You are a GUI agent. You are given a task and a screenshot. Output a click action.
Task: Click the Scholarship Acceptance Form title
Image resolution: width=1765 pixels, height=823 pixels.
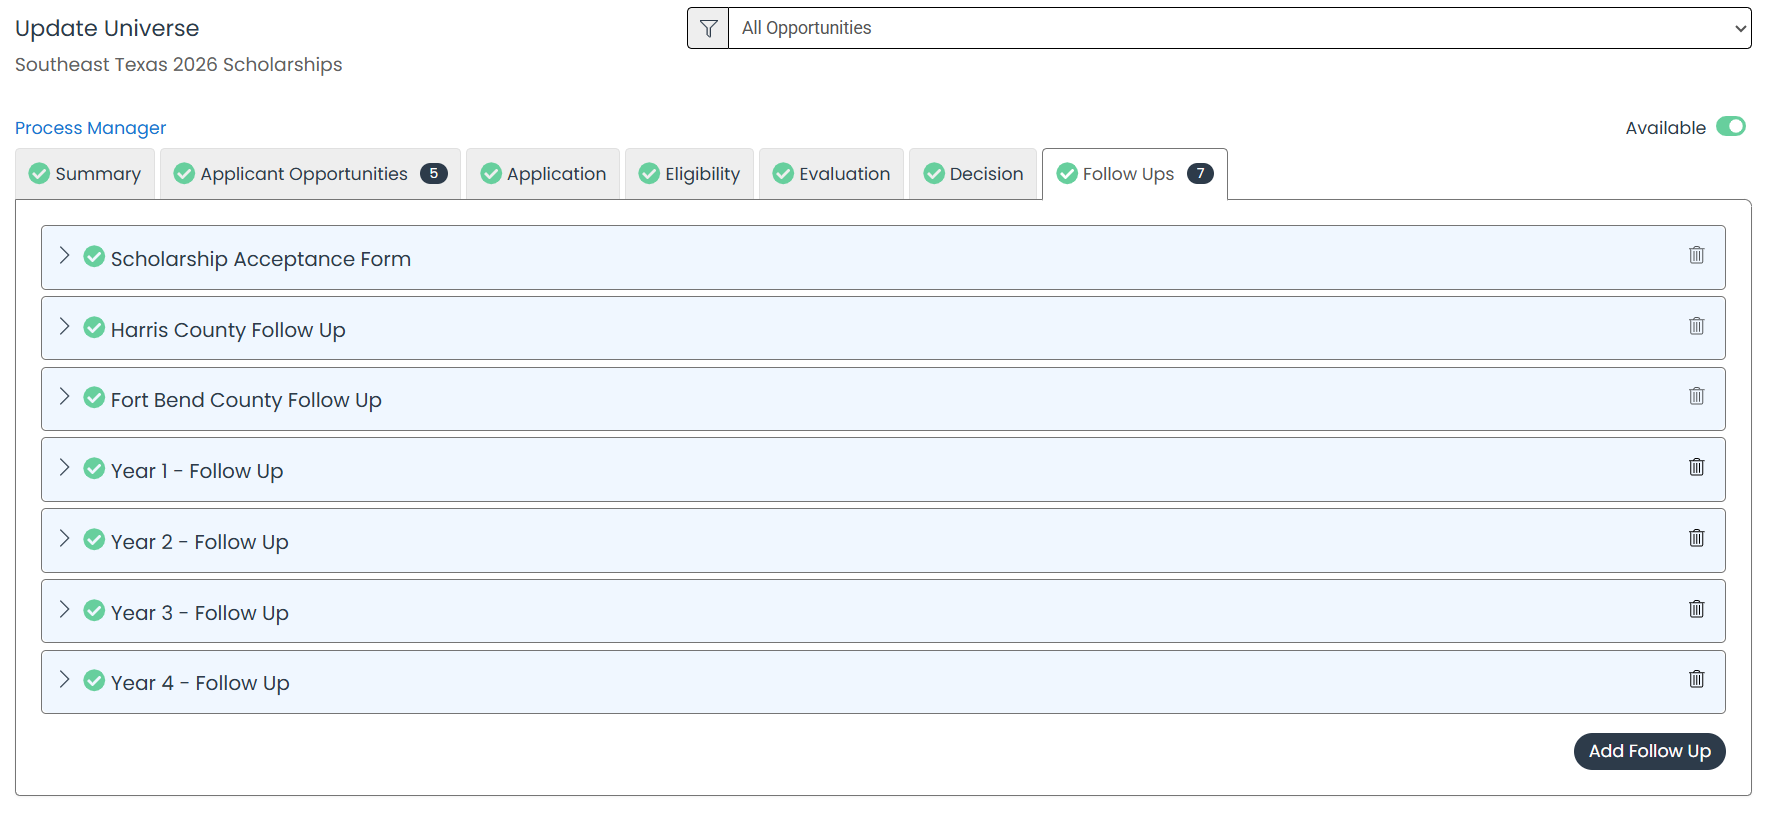point(261,259)
